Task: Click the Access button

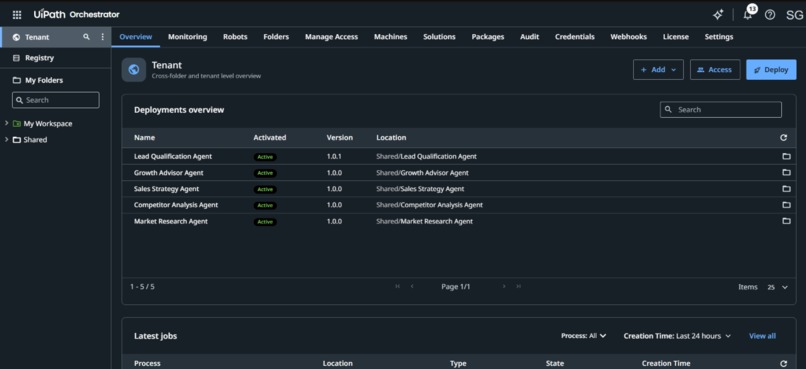Action: pyautogui.click(x=715, y=70)
